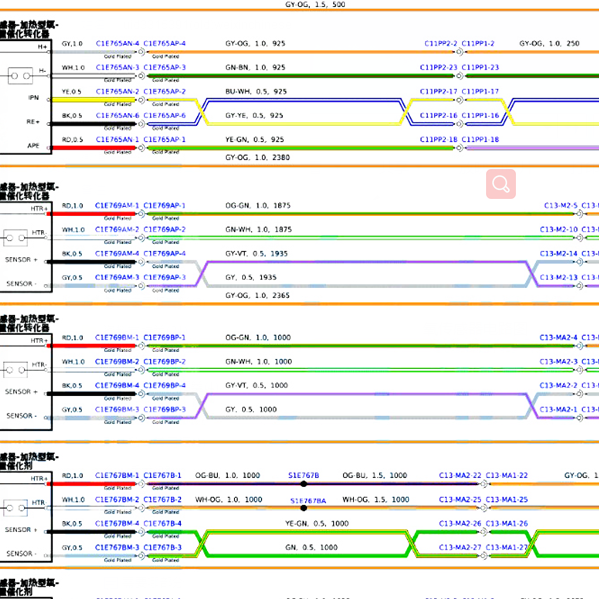This screenshot has width=599, height=599.
Task: Click connector reference C1E765AN-1
Action: [x=117, y=139]
